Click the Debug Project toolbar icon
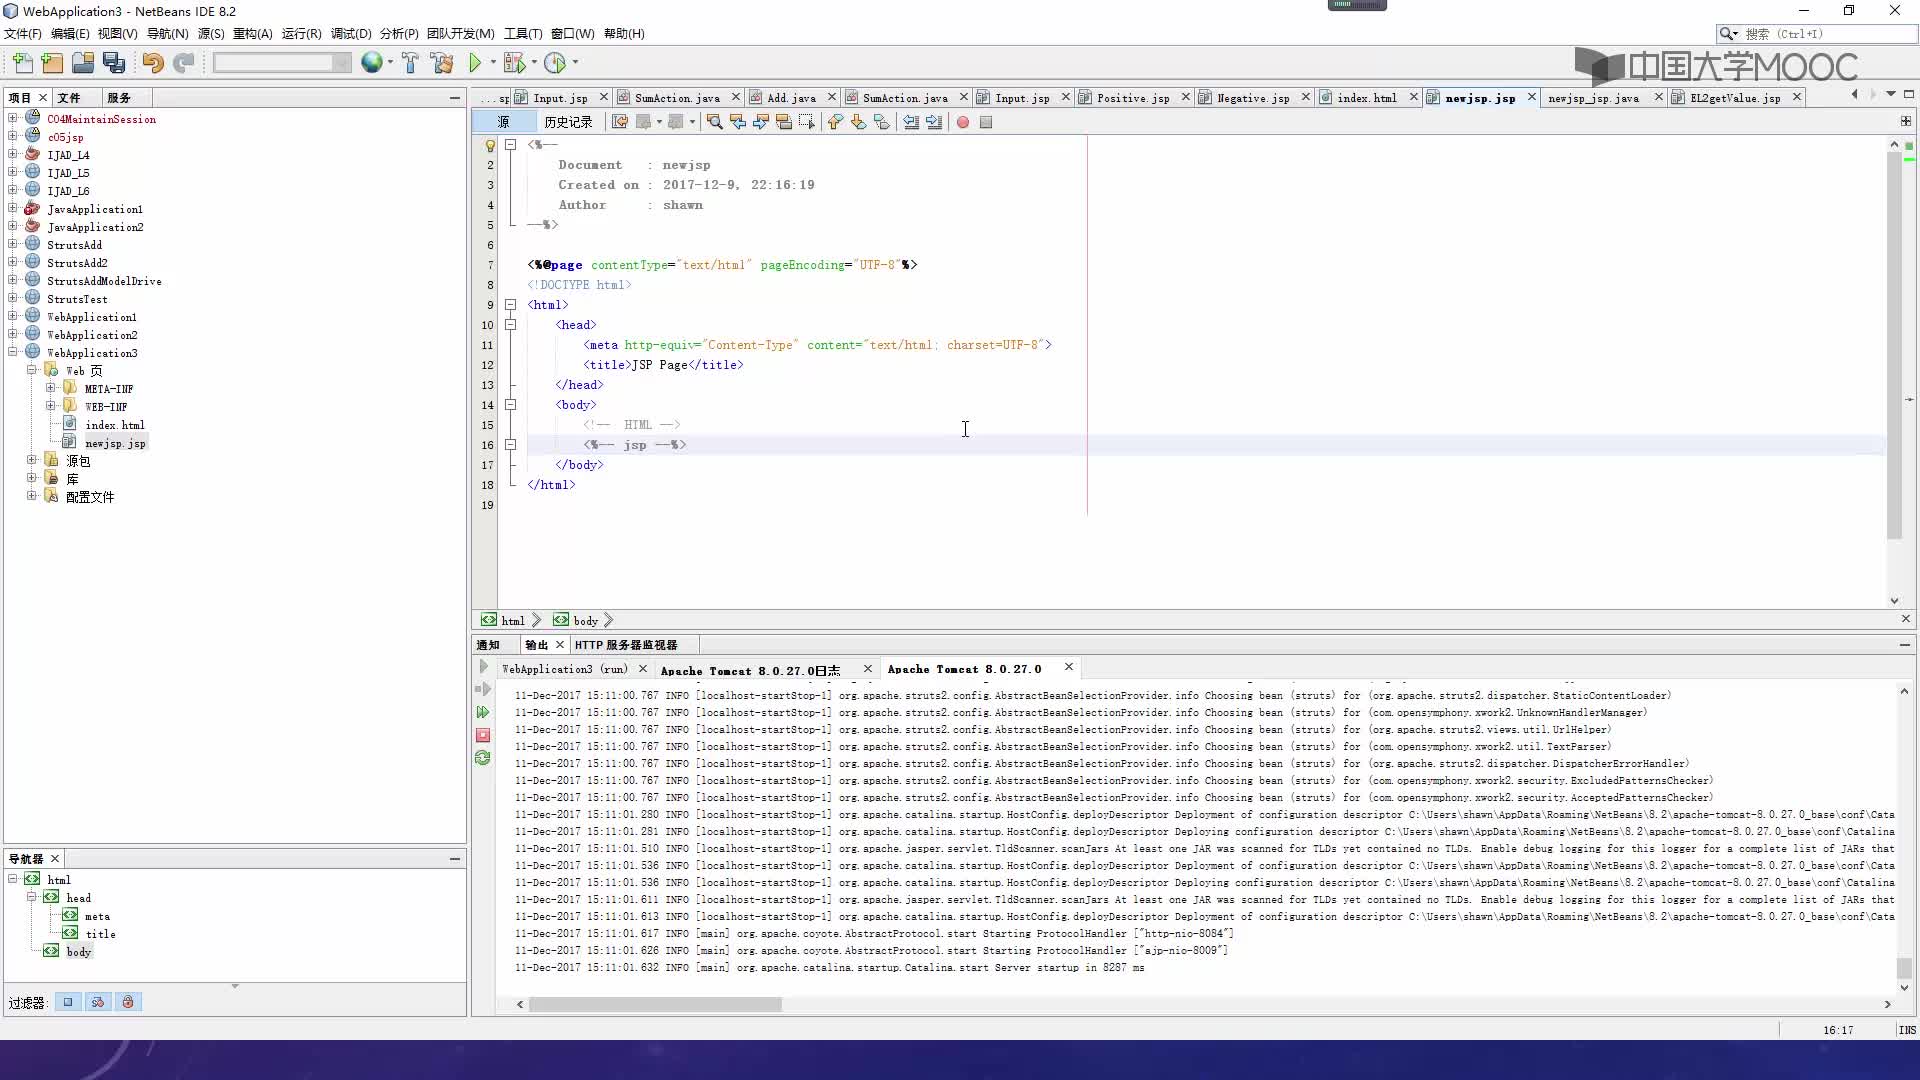1920x1080 pixels. coord(515,63)
